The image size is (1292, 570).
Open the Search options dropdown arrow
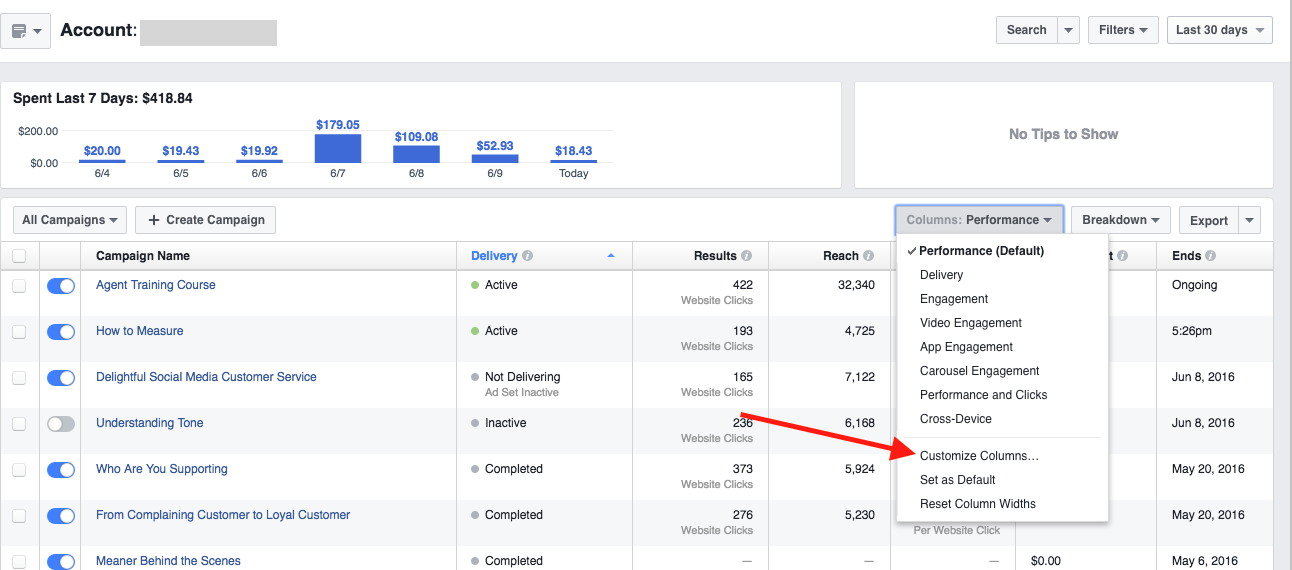tap(1069, 30)
